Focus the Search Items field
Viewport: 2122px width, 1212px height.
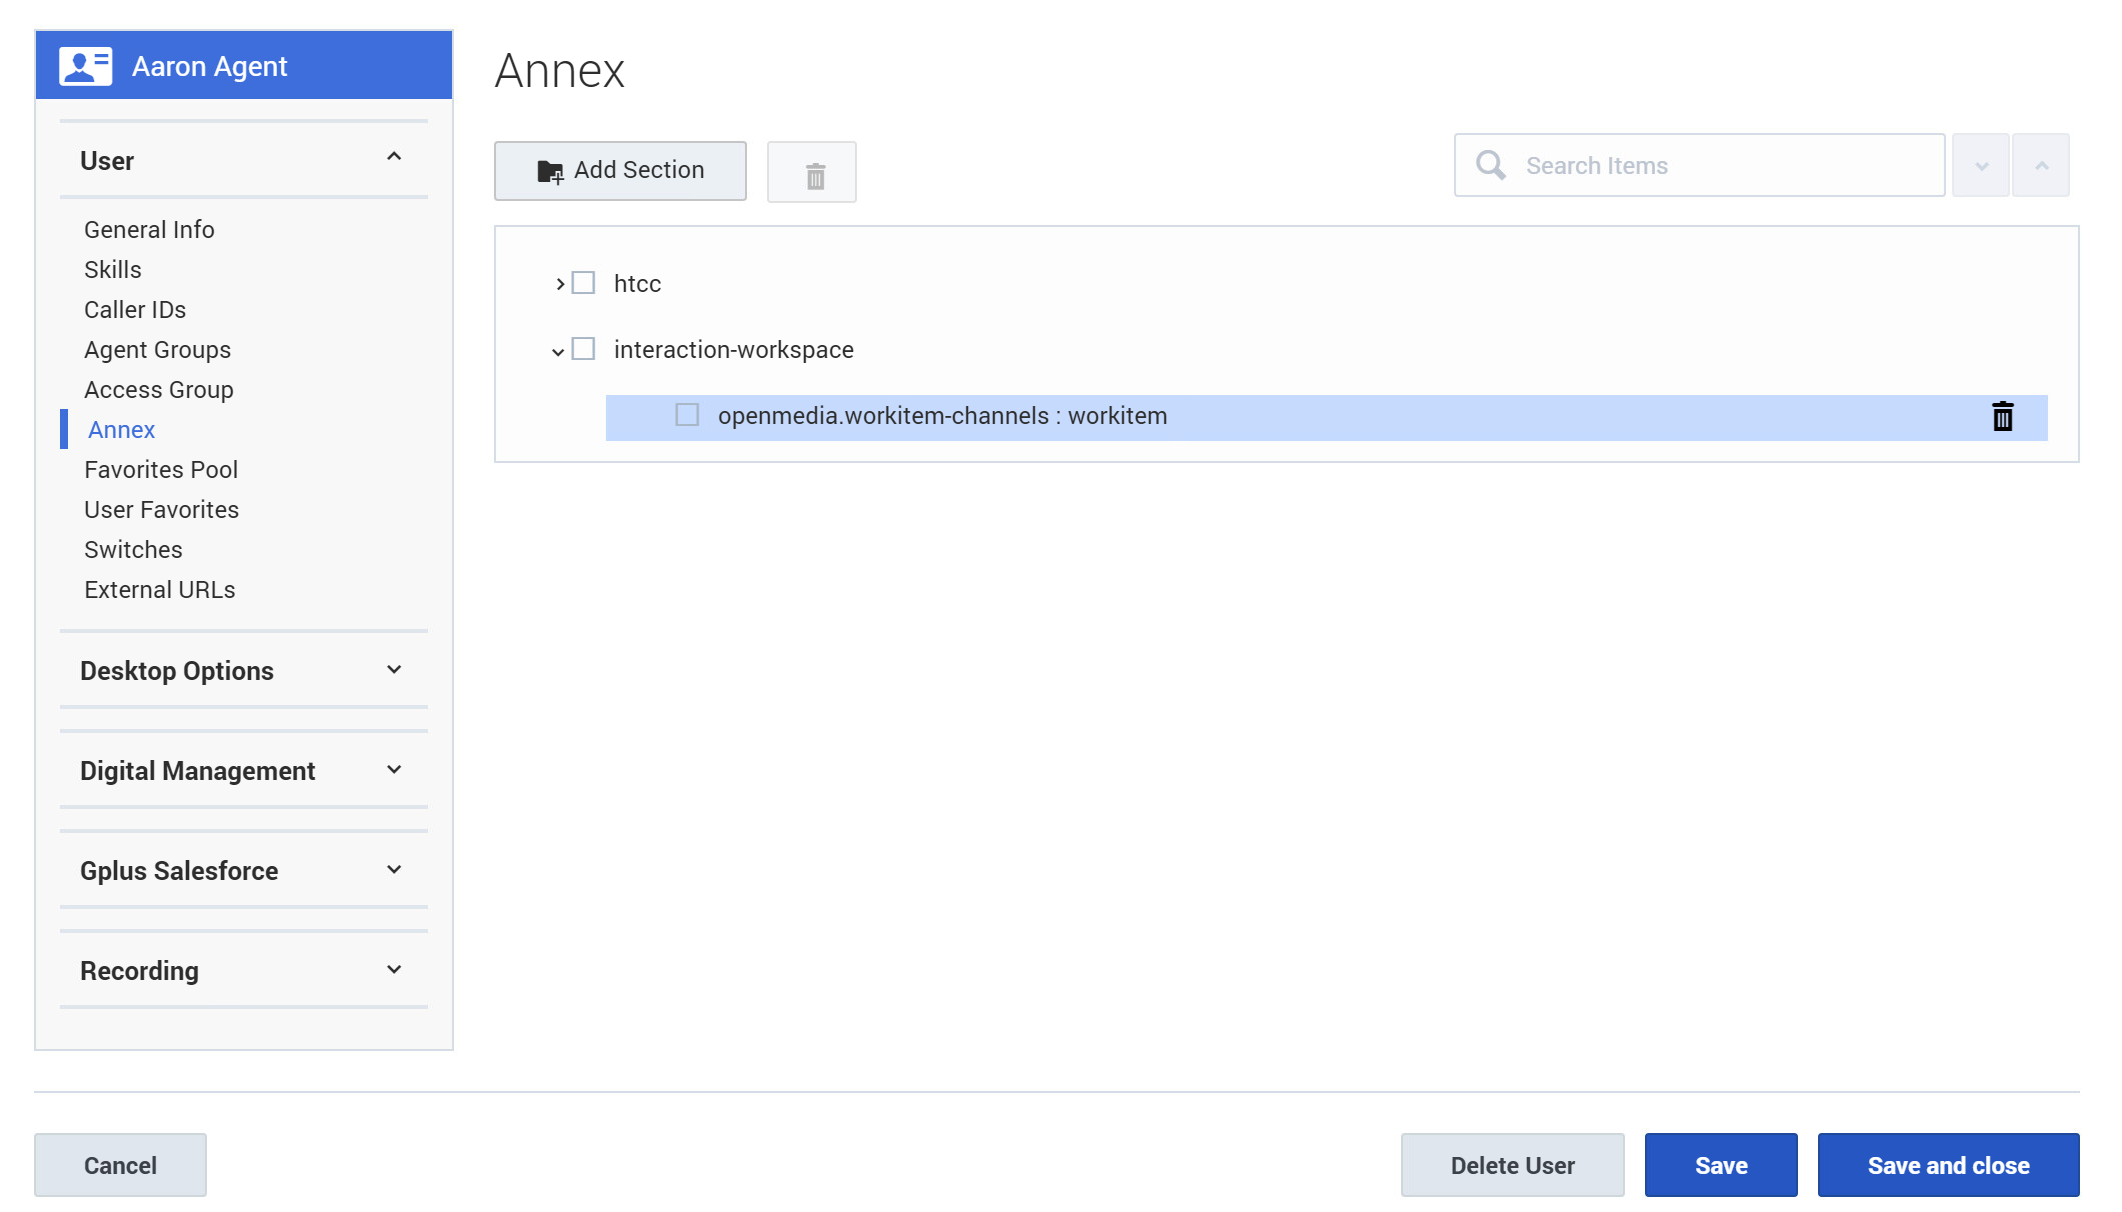[1699, 165]
